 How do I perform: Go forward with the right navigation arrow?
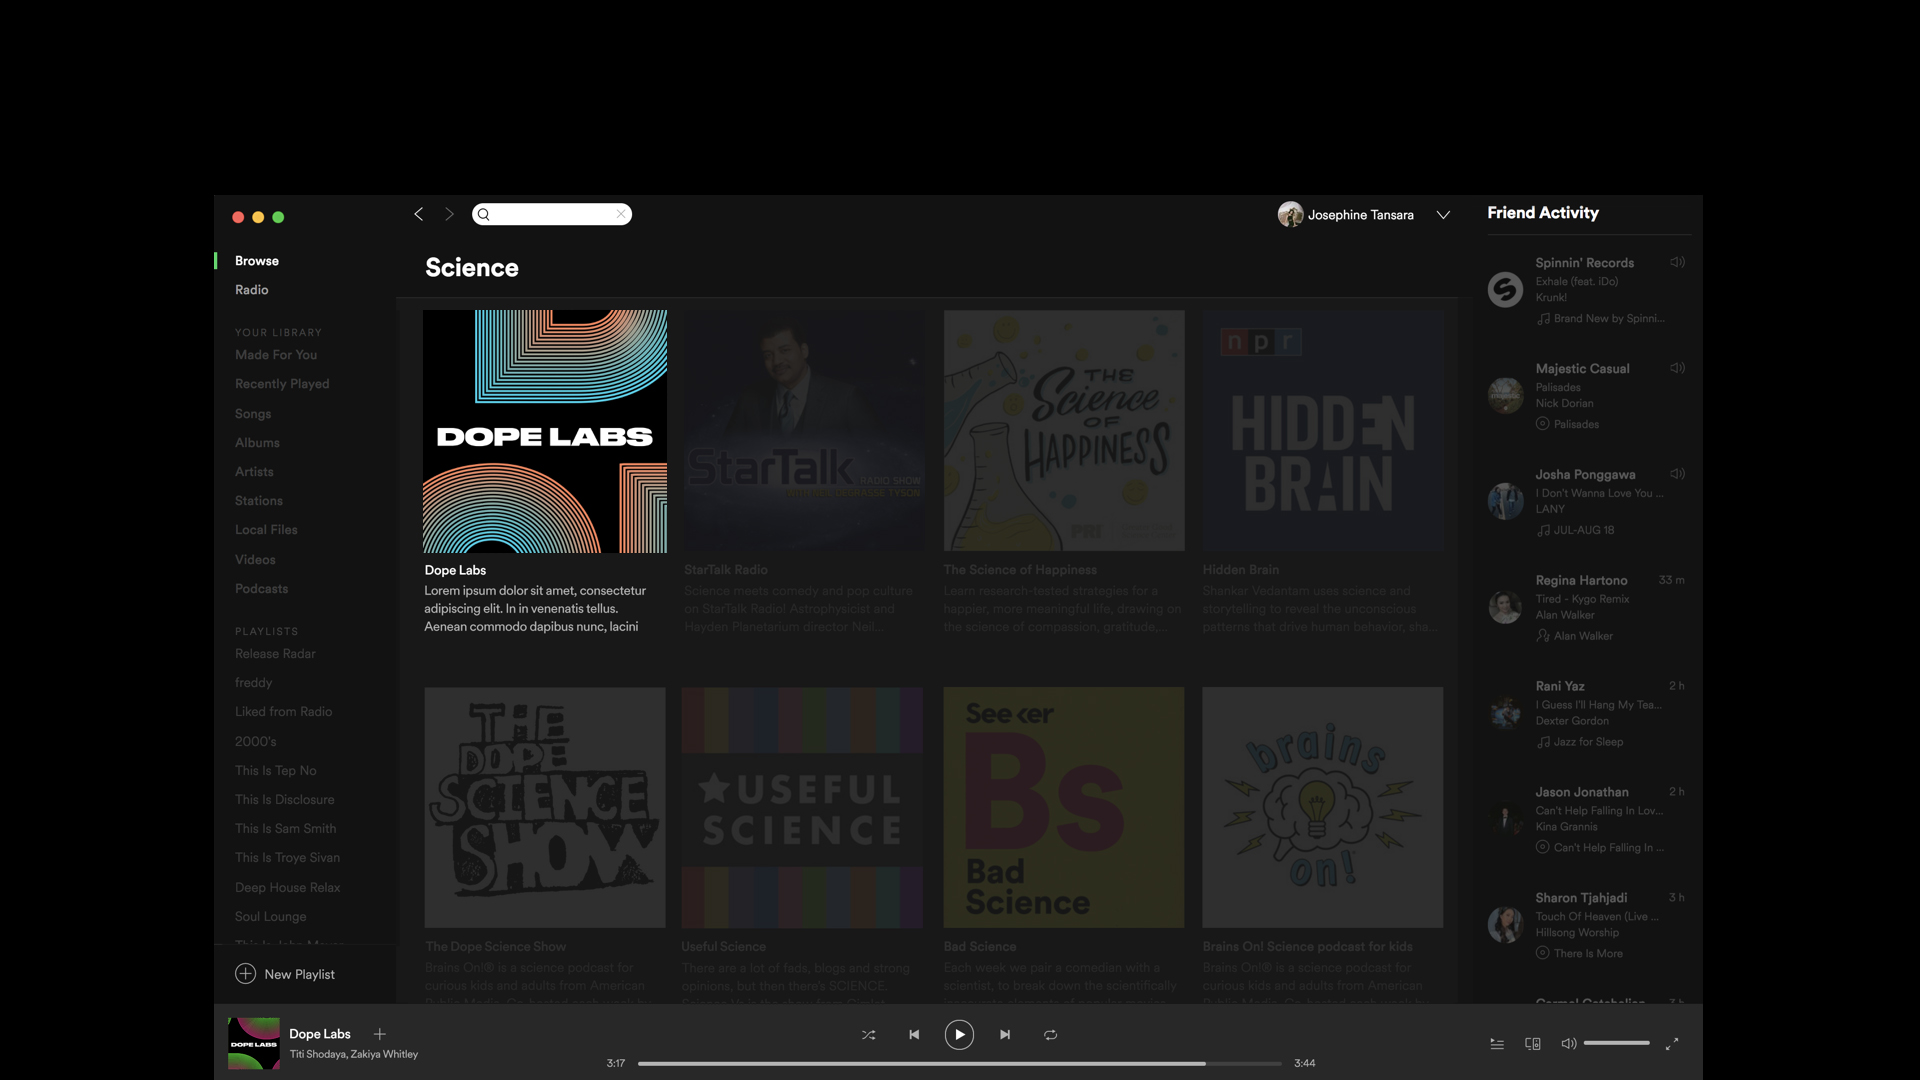point(449,214)
